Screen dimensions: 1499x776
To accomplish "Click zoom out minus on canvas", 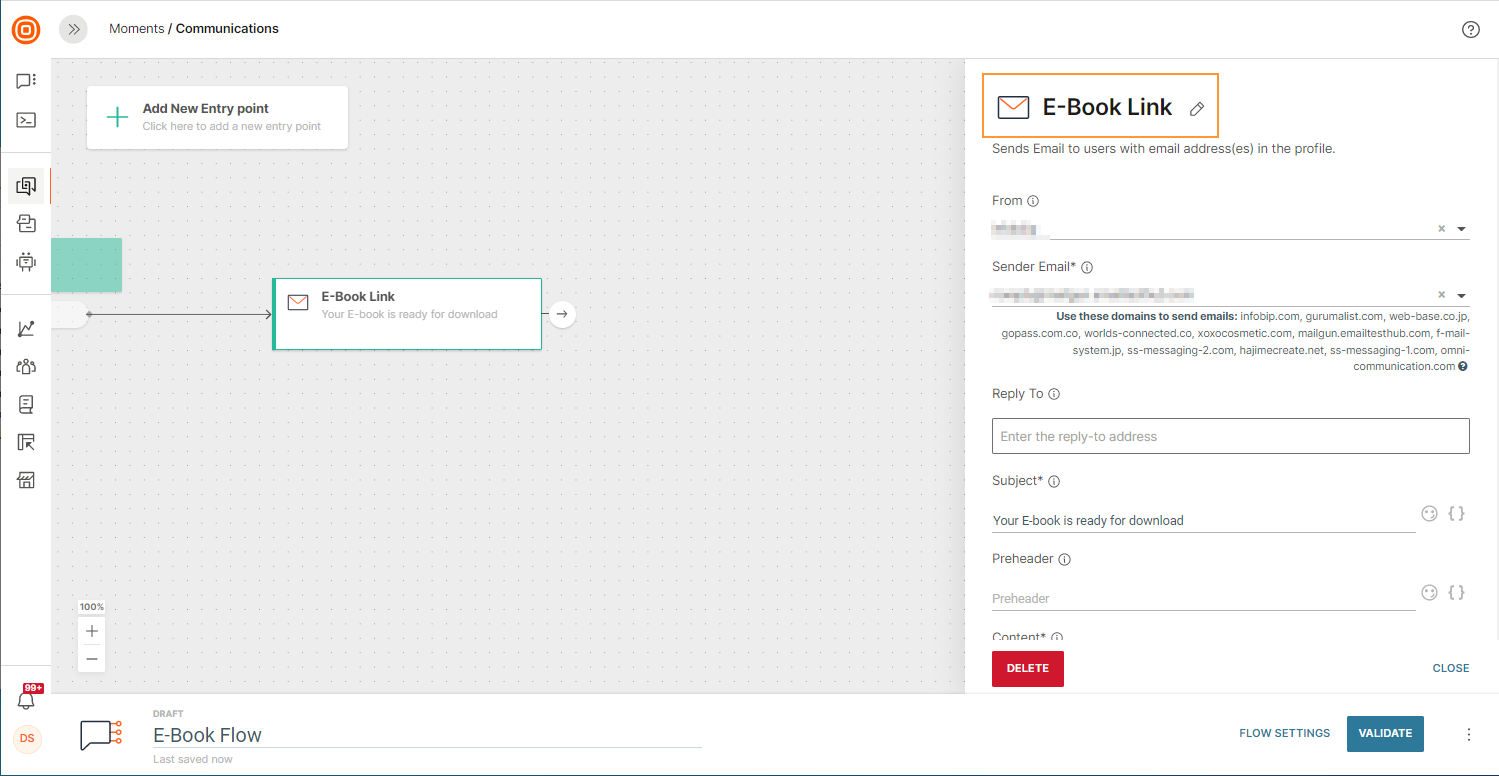I will pos(92,658).
